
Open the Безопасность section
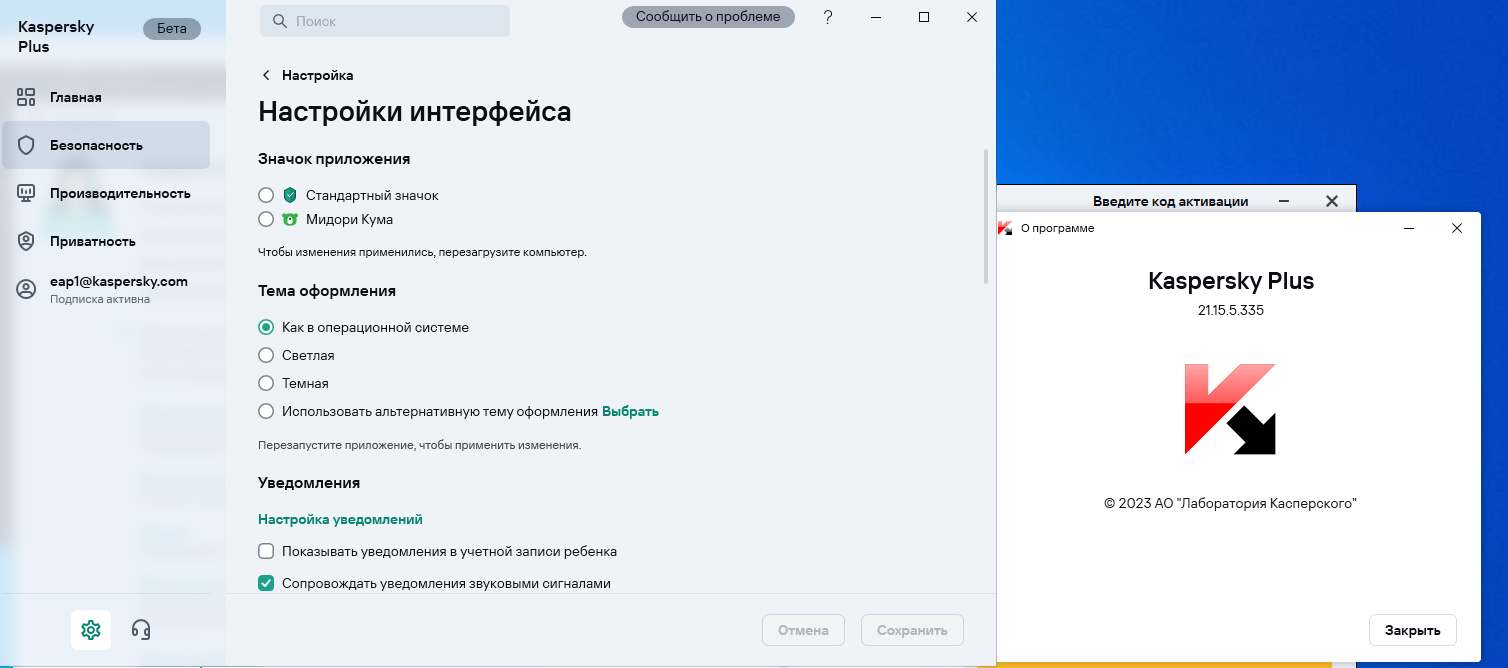point(106,145)
